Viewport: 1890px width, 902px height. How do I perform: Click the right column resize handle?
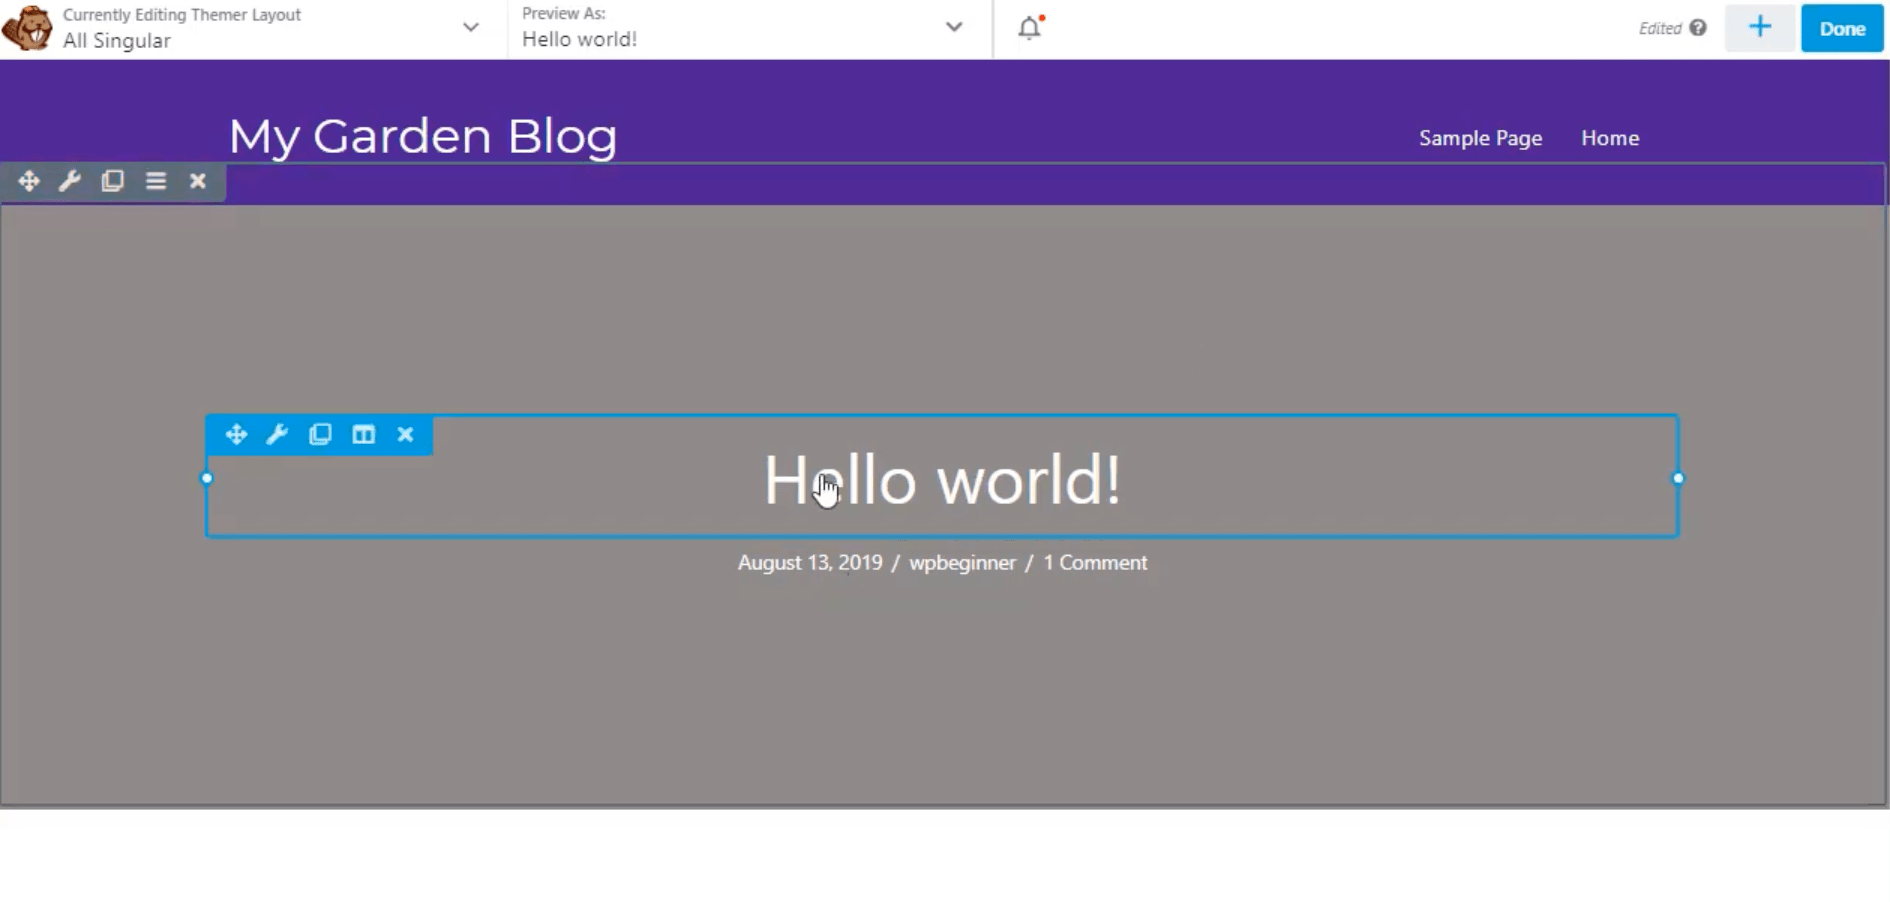pos(1678,478)
